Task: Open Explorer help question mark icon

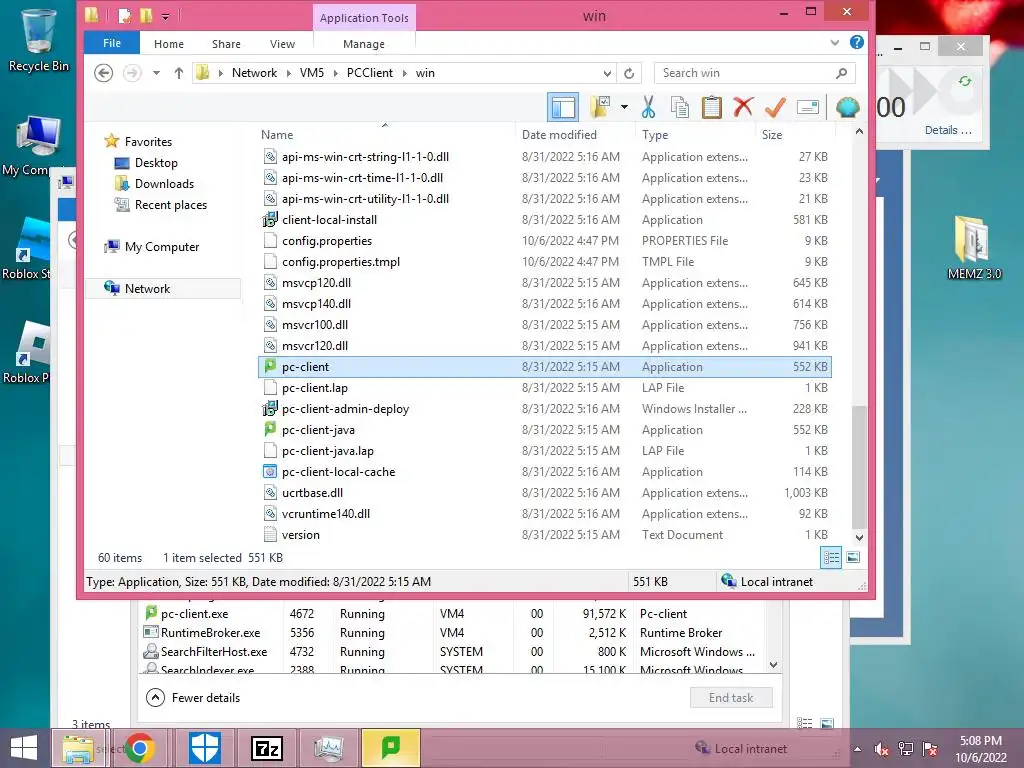Action: pos(857,42)
